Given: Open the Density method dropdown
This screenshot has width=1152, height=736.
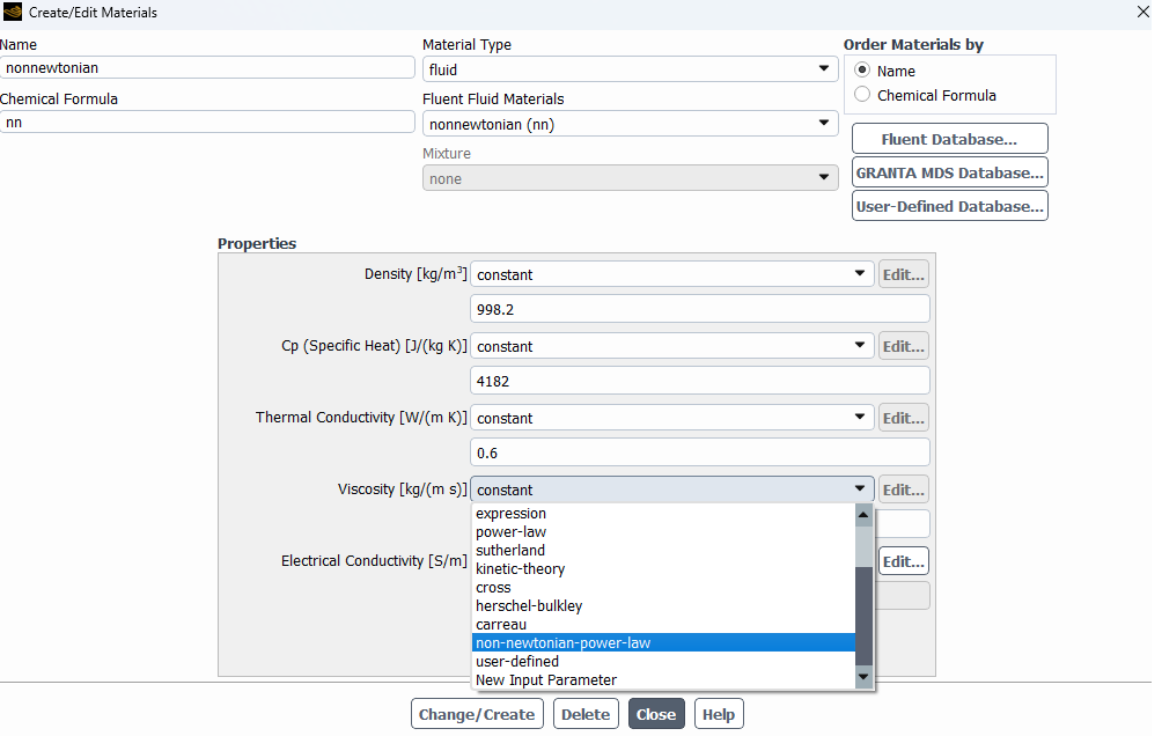Looking at the screenshot, I should point(671,274).
